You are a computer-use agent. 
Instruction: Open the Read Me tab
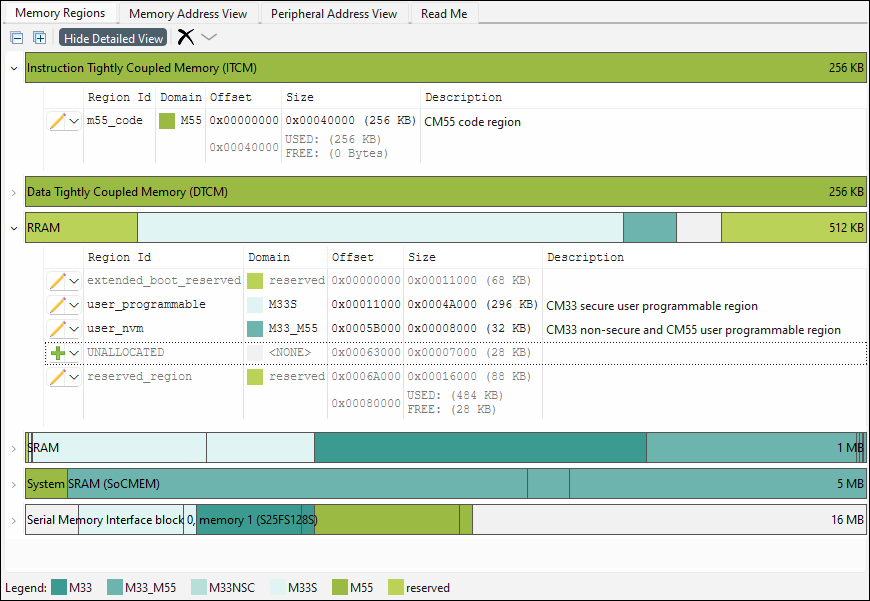pos(443,13)
